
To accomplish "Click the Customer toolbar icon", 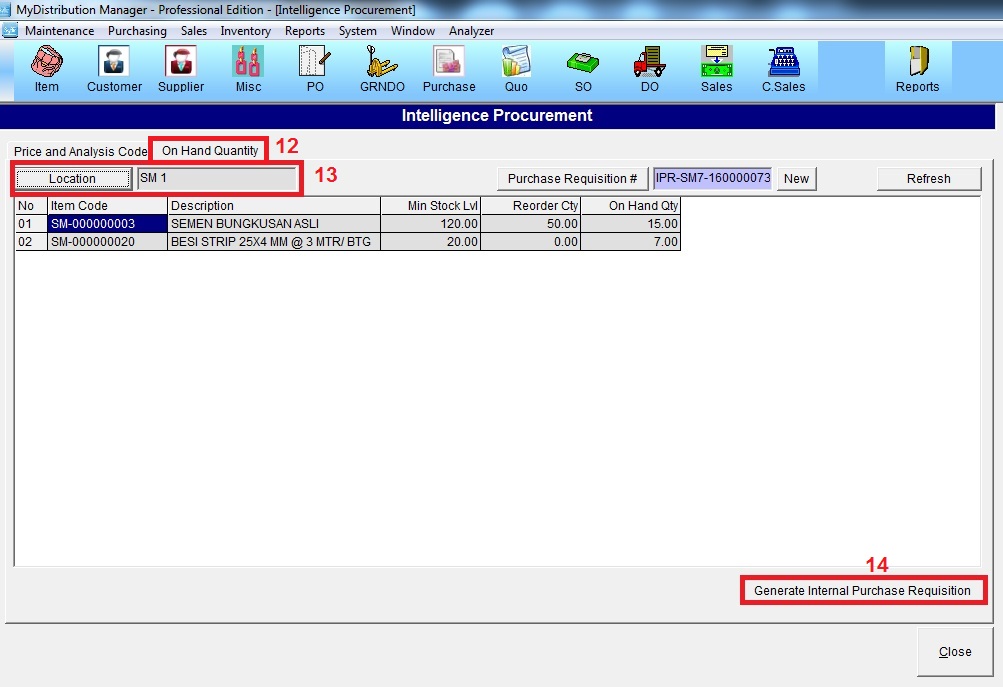I will pyautogui.click(x=114, y=68).
